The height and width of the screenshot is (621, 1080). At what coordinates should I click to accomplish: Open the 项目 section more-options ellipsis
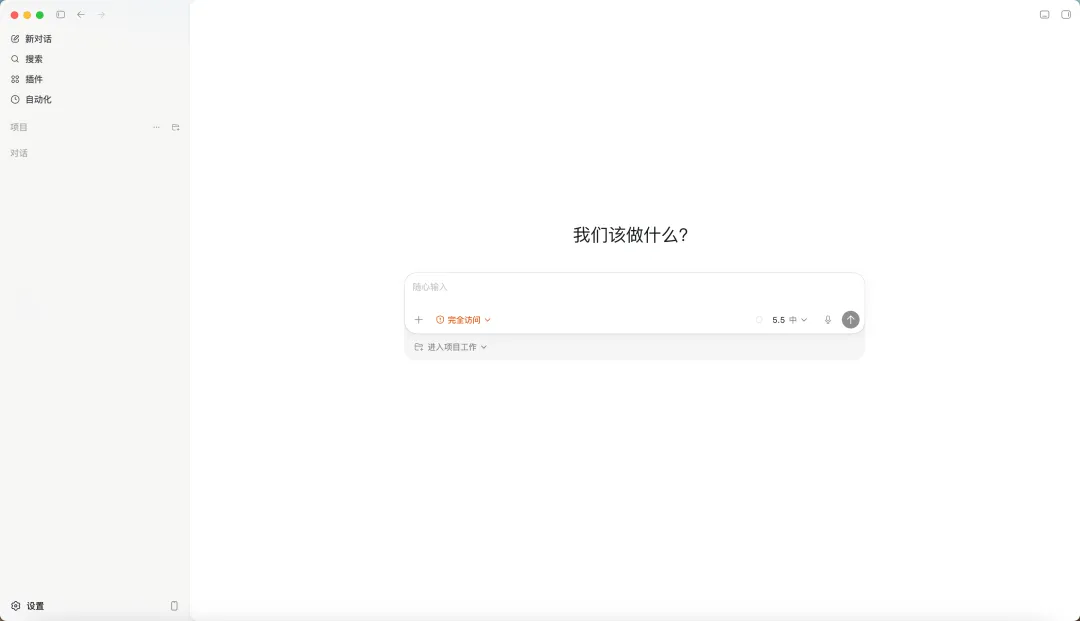156,127
